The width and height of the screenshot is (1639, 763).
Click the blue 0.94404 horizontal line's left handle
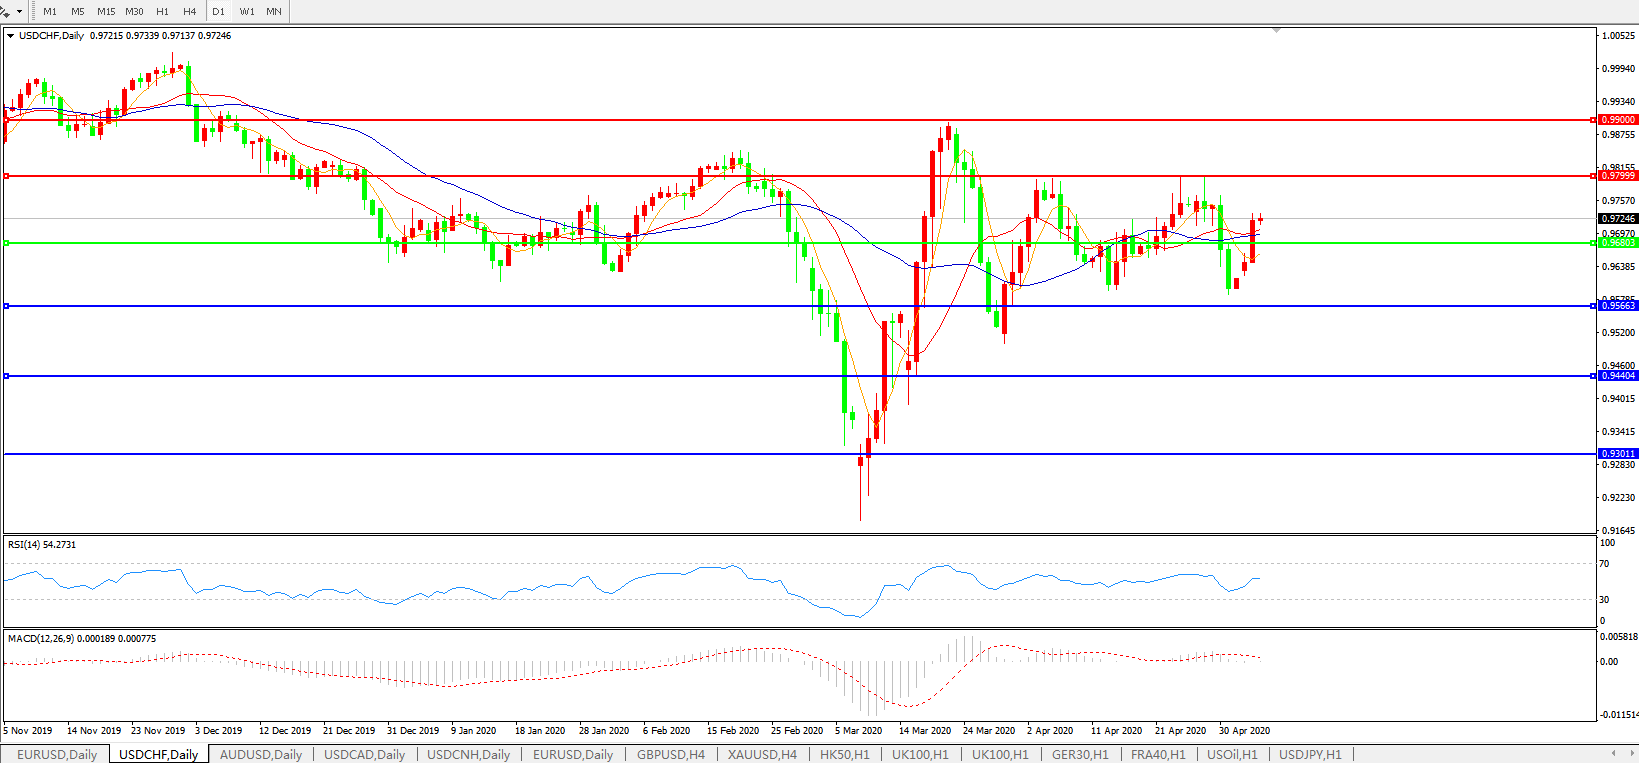tap(7, 376)
